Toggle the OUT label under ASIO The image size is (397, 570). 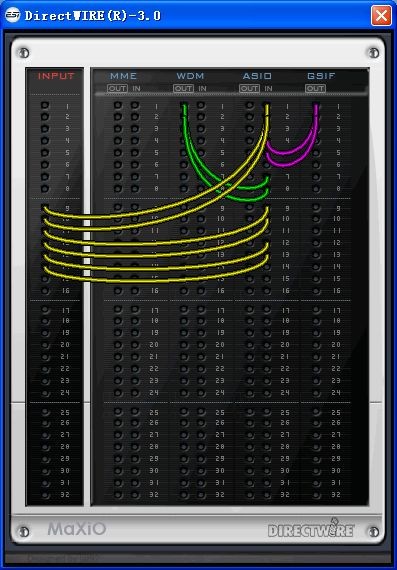(249, 88)
